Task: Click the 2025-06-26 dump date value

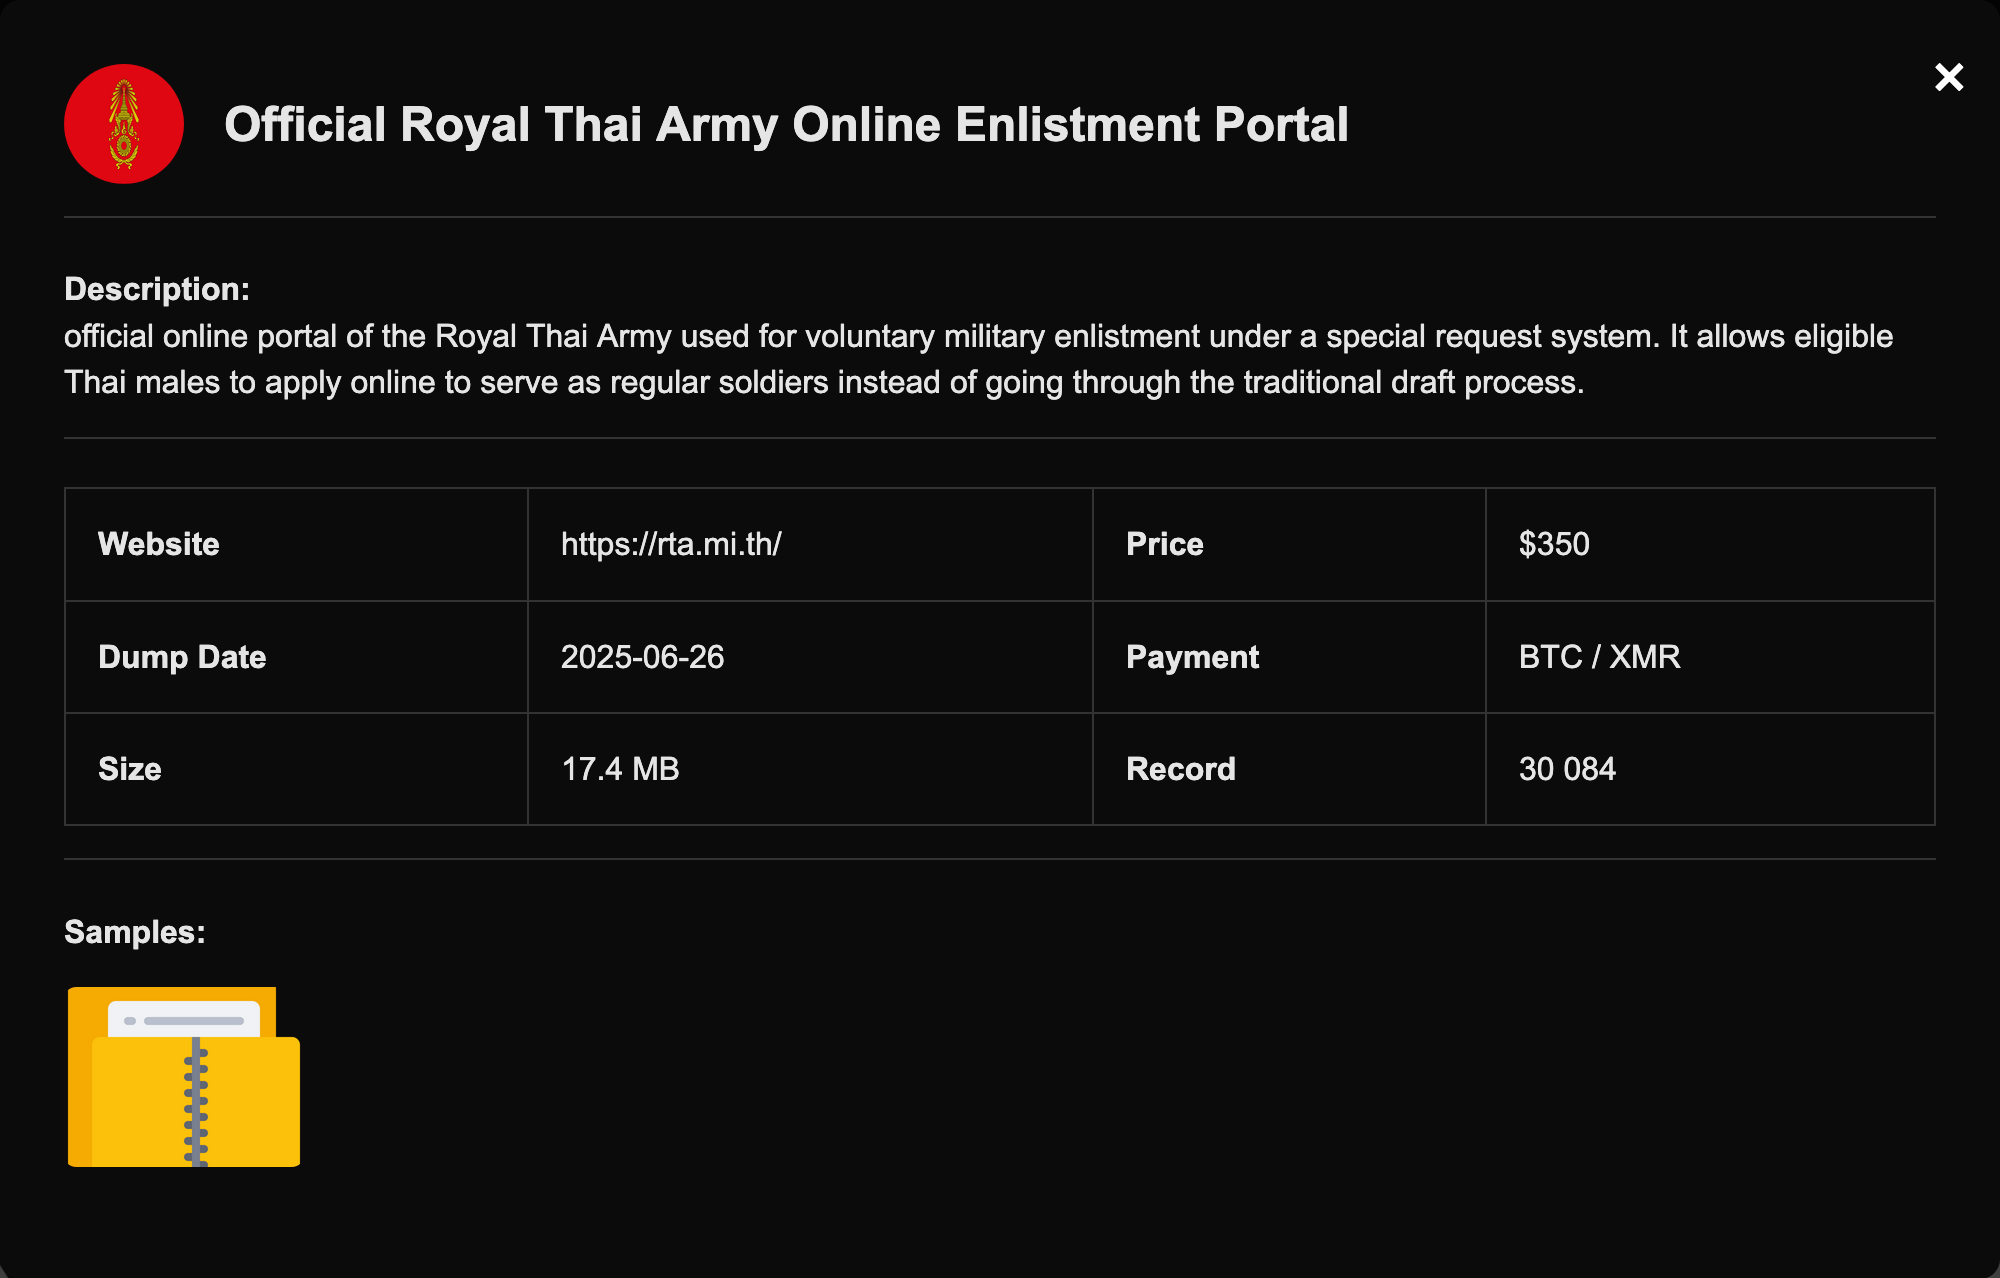Action: 642,657
